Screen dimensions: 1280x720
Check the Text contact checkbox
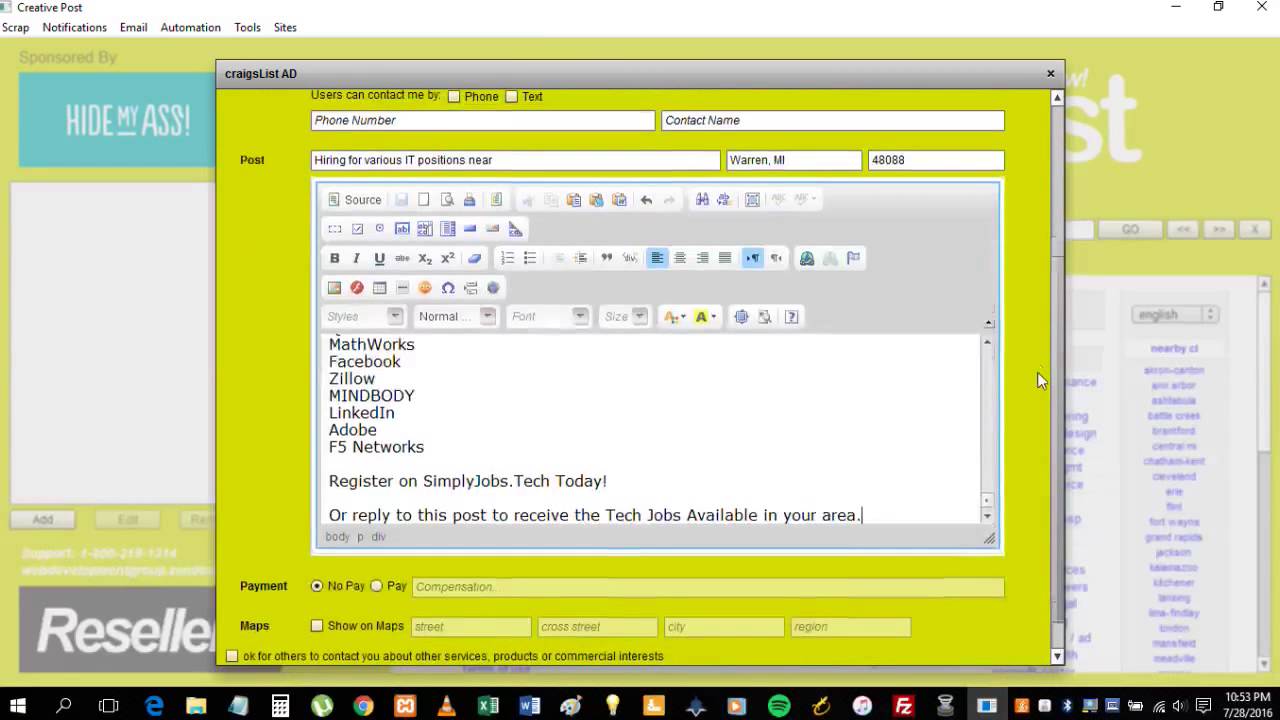[x=511, y=97]
